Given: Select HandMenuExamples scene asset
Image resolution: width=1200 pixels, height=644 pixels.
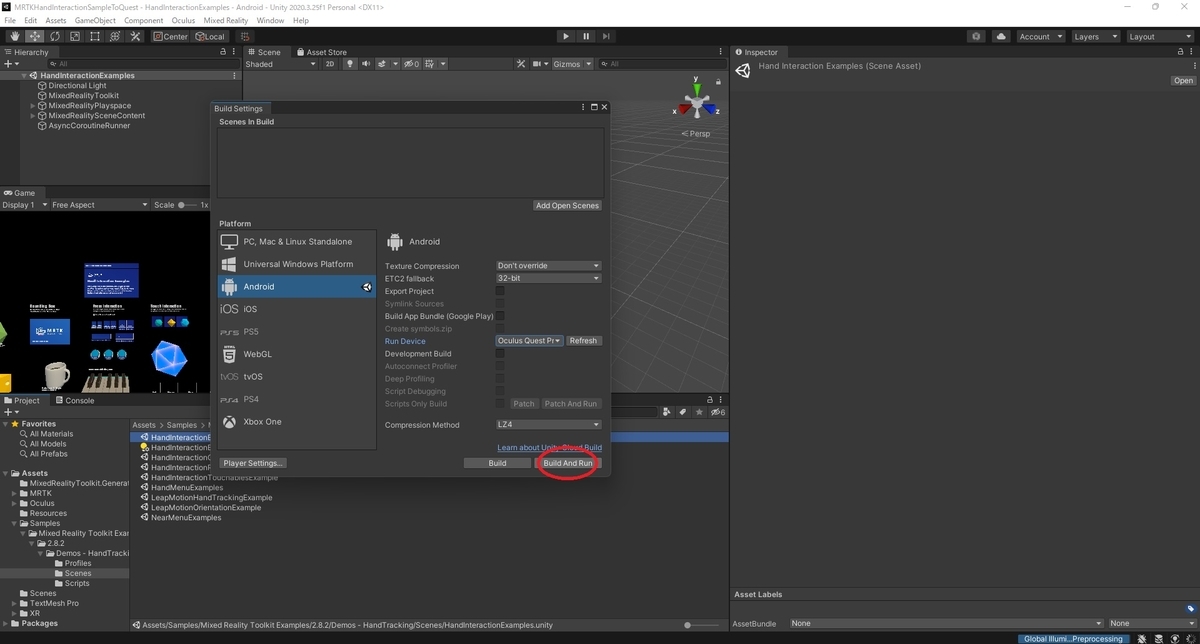Looking at the screenshot, I should click(186, 487).
